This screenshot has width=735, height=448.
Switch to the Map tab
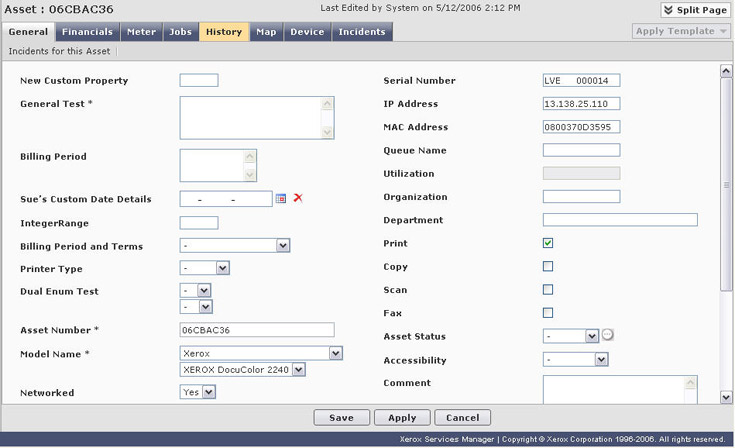(x=266, y=32)
